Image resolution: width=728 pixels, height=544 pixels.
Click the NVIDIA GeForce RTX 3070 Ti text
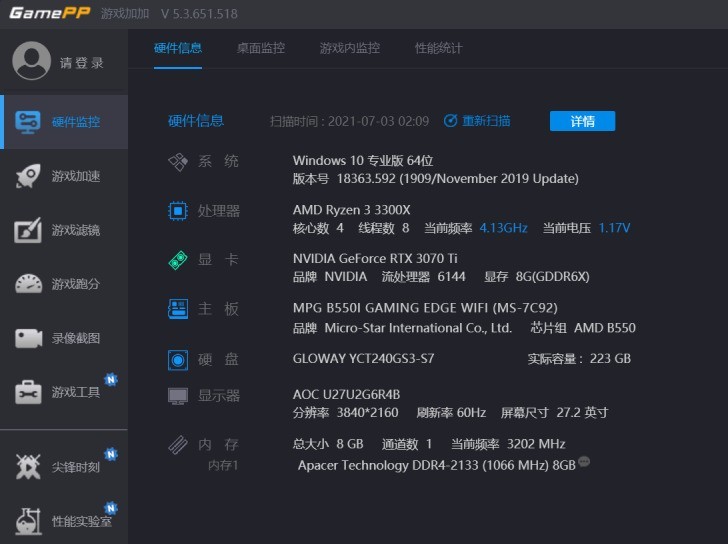pos(375,259)
